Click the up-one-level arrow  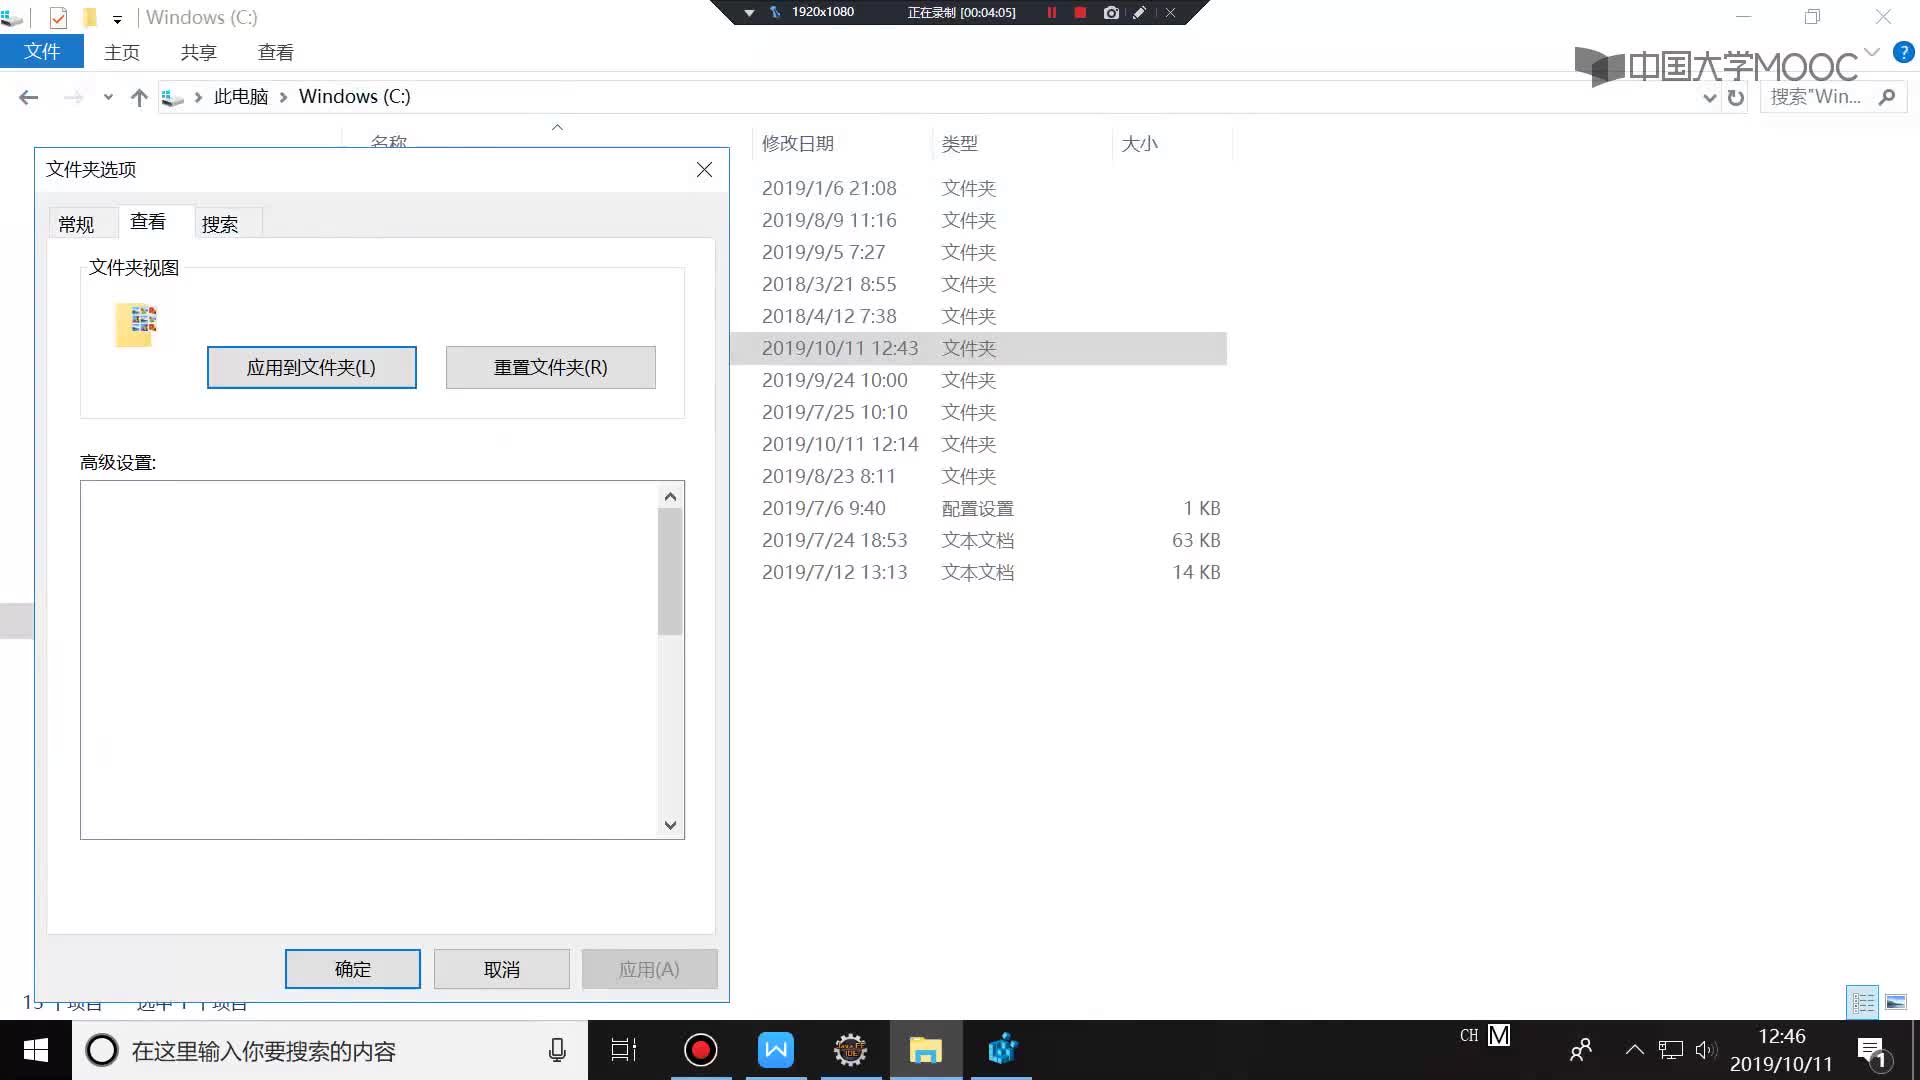point(139,97)
